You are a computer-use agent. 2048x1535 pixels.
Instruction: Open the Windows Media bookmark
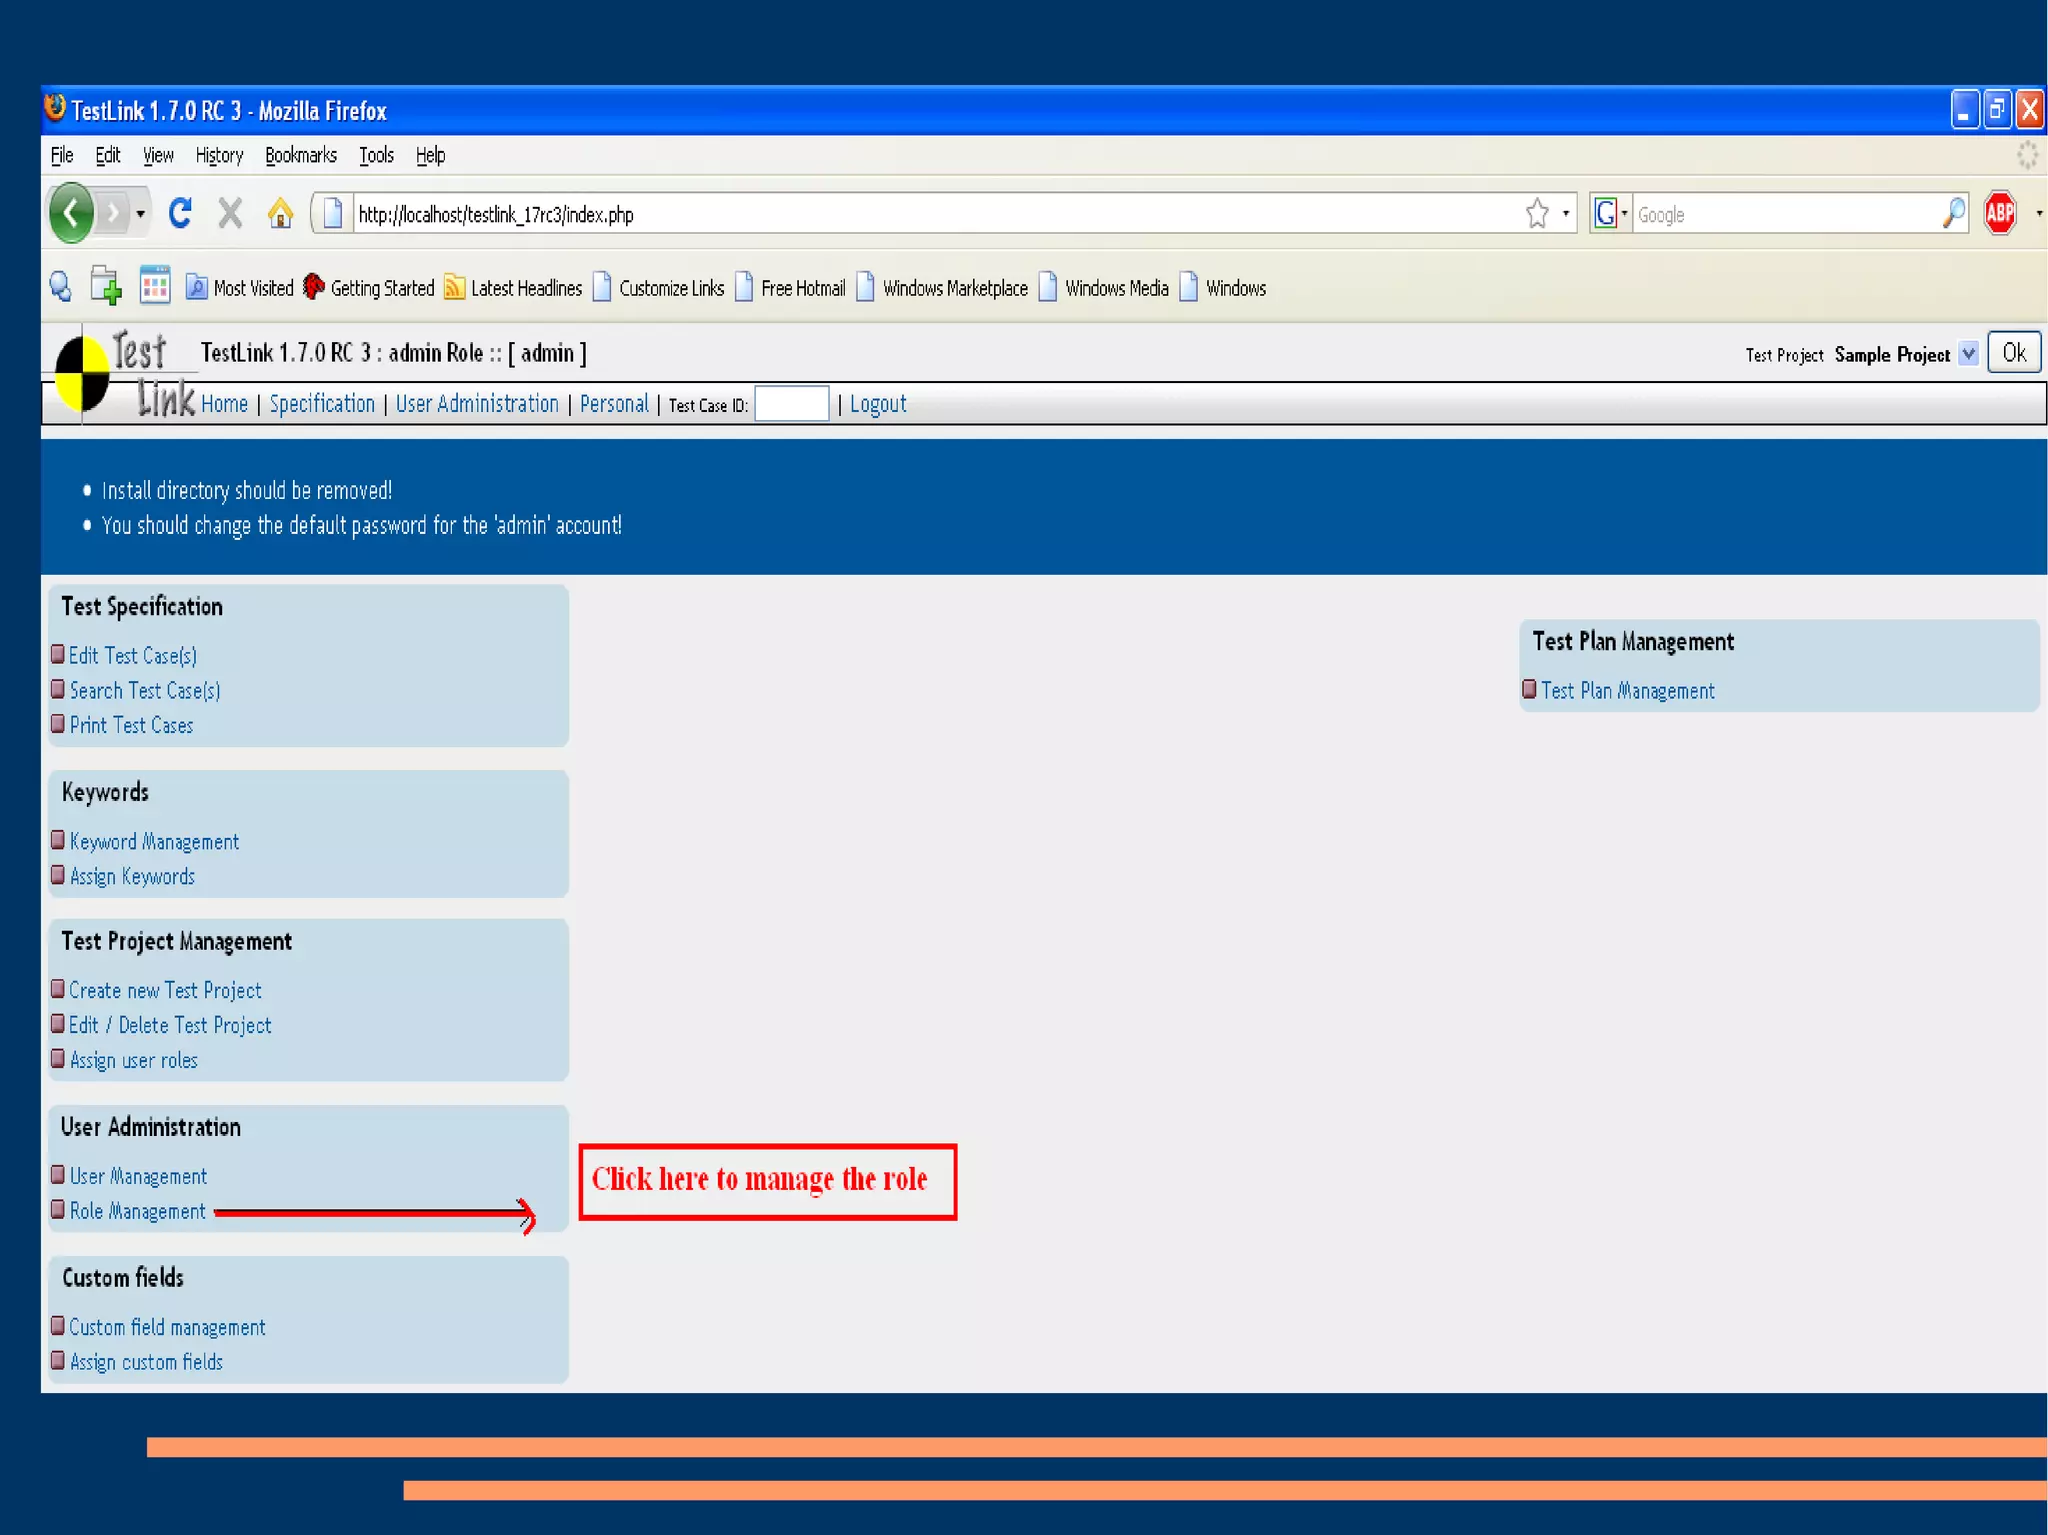[x=1104, y=288]
